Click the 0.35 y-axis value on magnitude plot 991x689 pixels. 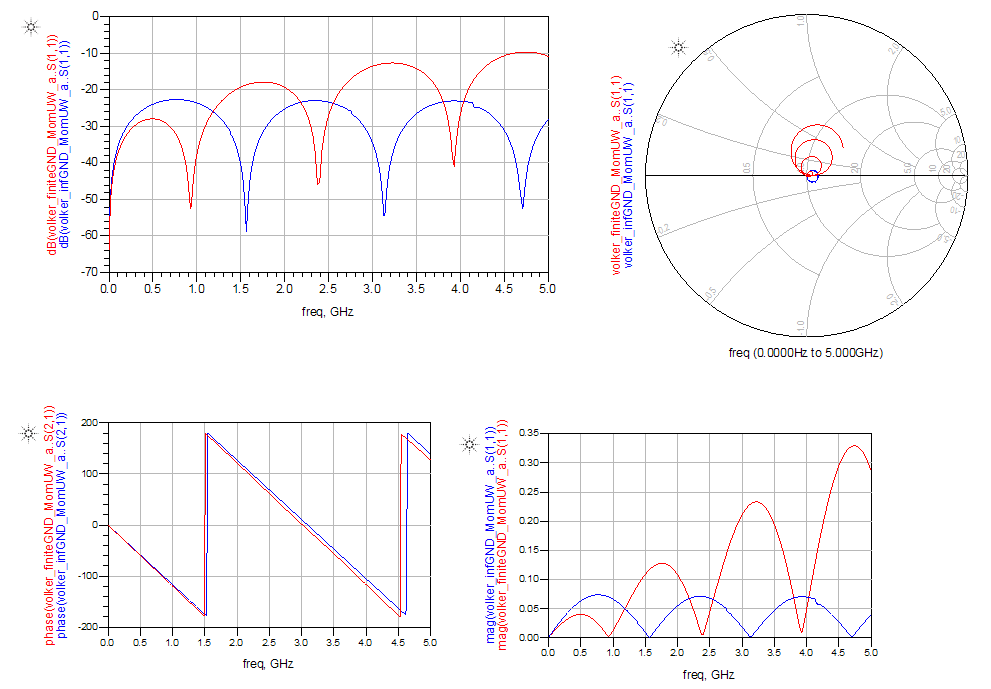tap(529, 433)
